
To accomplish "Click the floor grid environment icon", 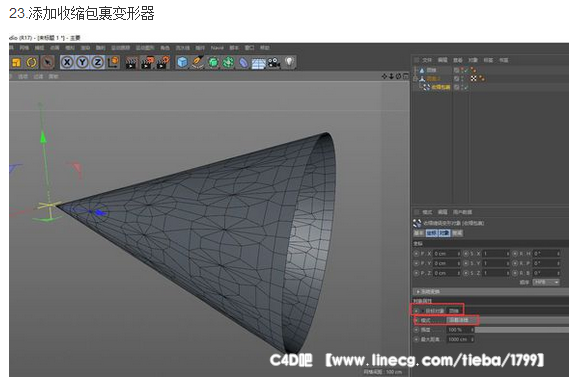I will coord(258,63).
